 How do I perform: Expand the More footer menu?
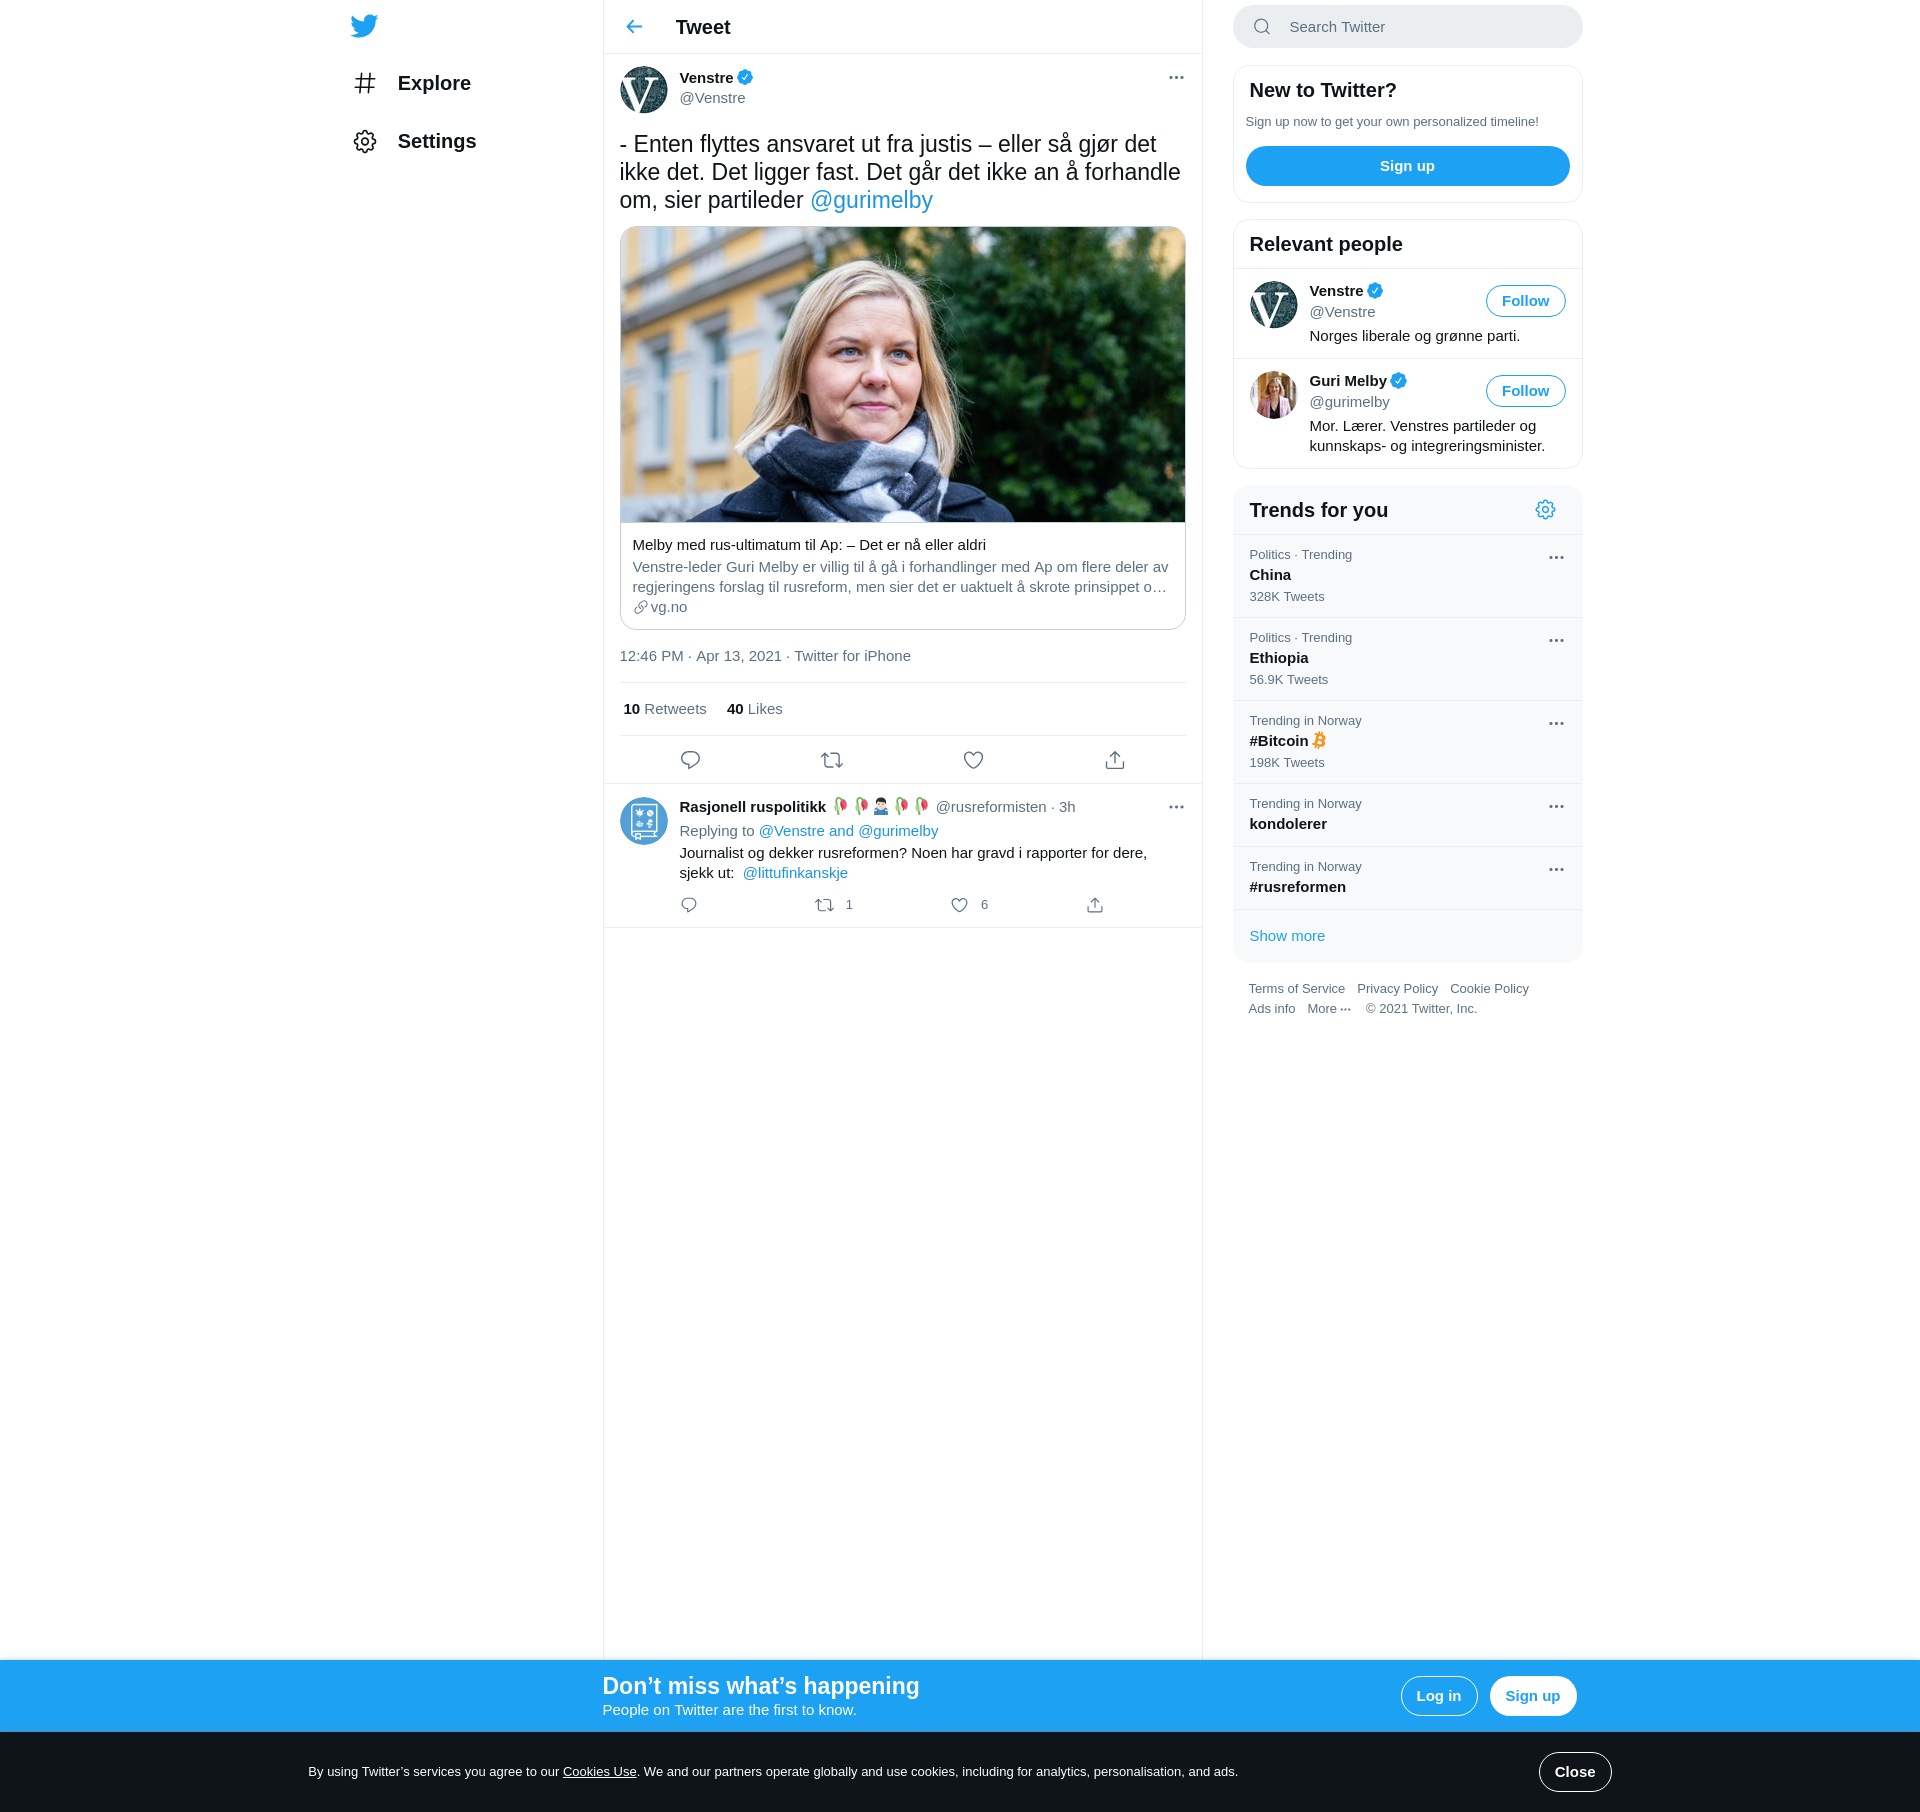(x=1329, y=1009)
